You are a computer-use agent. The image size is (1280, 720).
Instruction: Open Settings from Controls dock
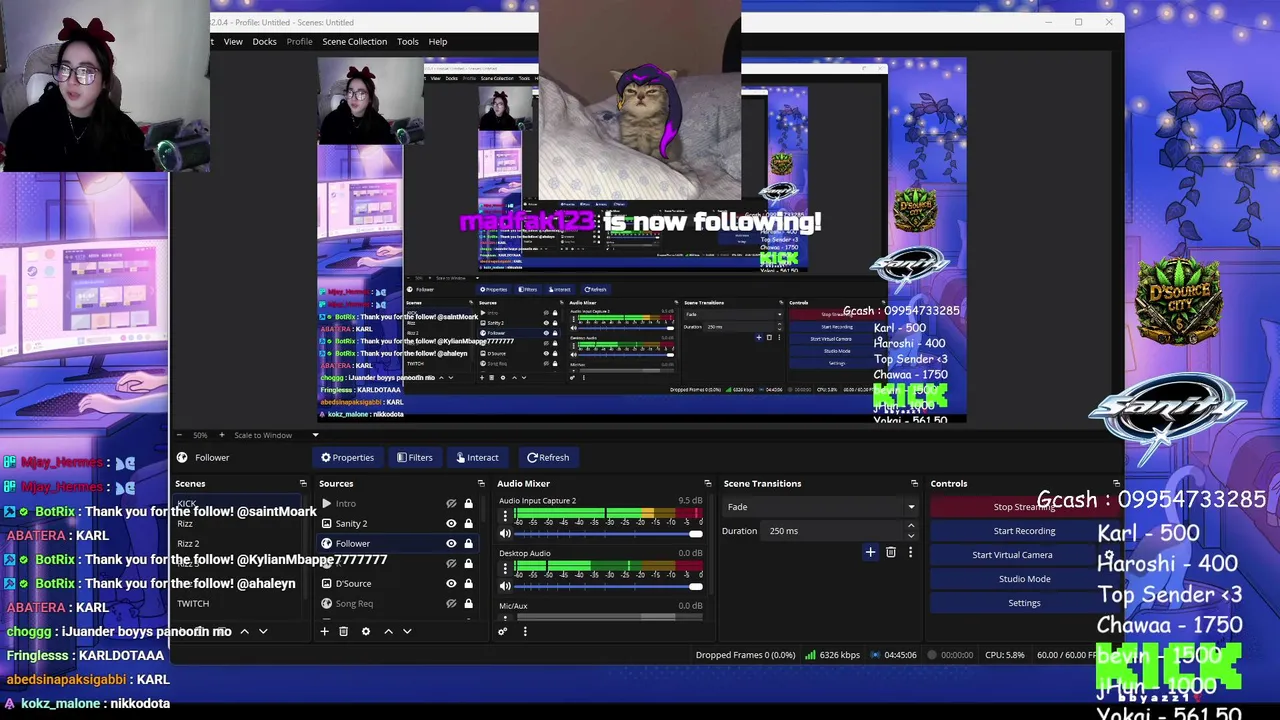click(1024, 603)
